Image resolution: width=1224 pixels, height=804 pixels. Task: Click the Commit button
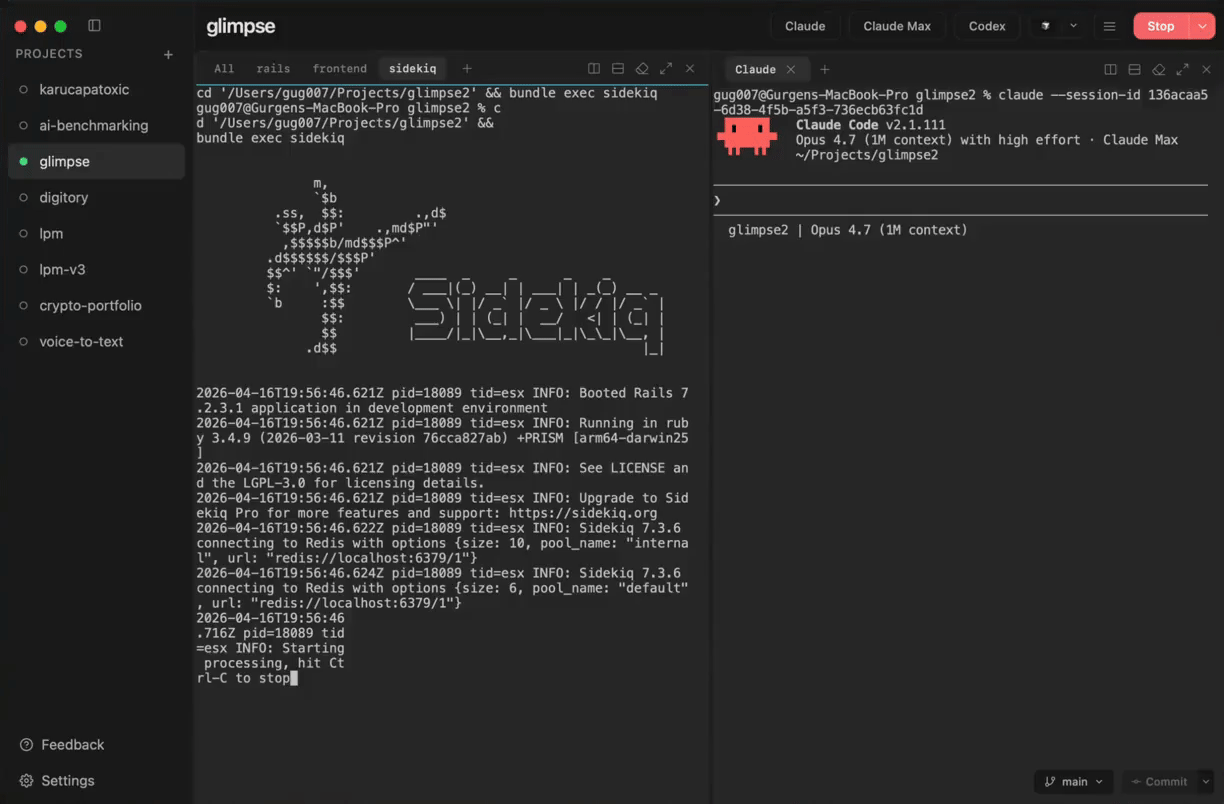pyautogui.click(x=1159, y=782)
